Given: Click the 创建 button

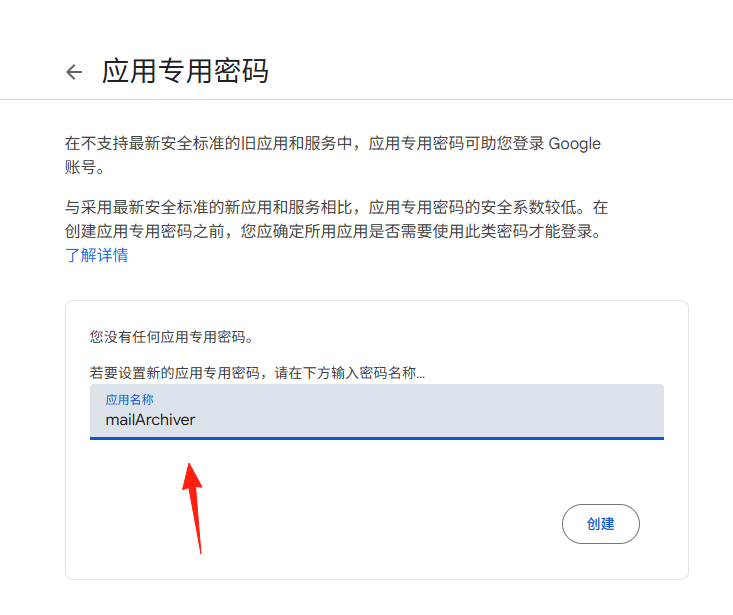Looking at the screenshot, I should 601,523.
